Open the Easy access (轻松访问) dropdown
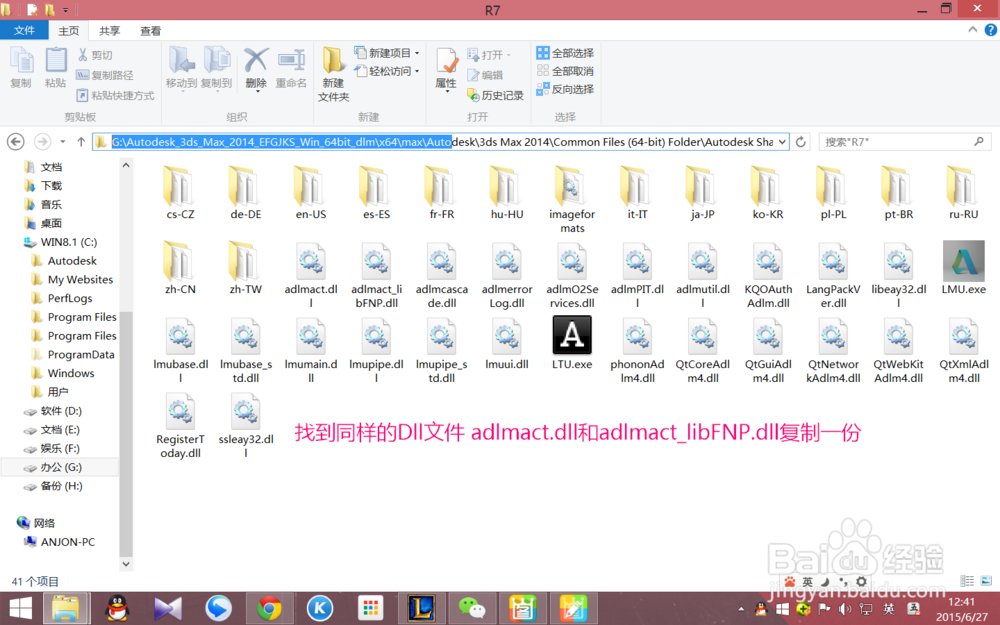The image size is (1000, 625). click(388, 71)
